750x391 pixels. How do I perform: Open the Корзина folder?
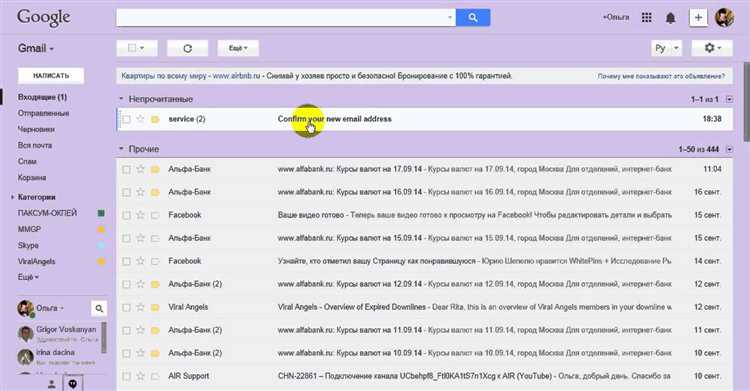tap(32, 178)
